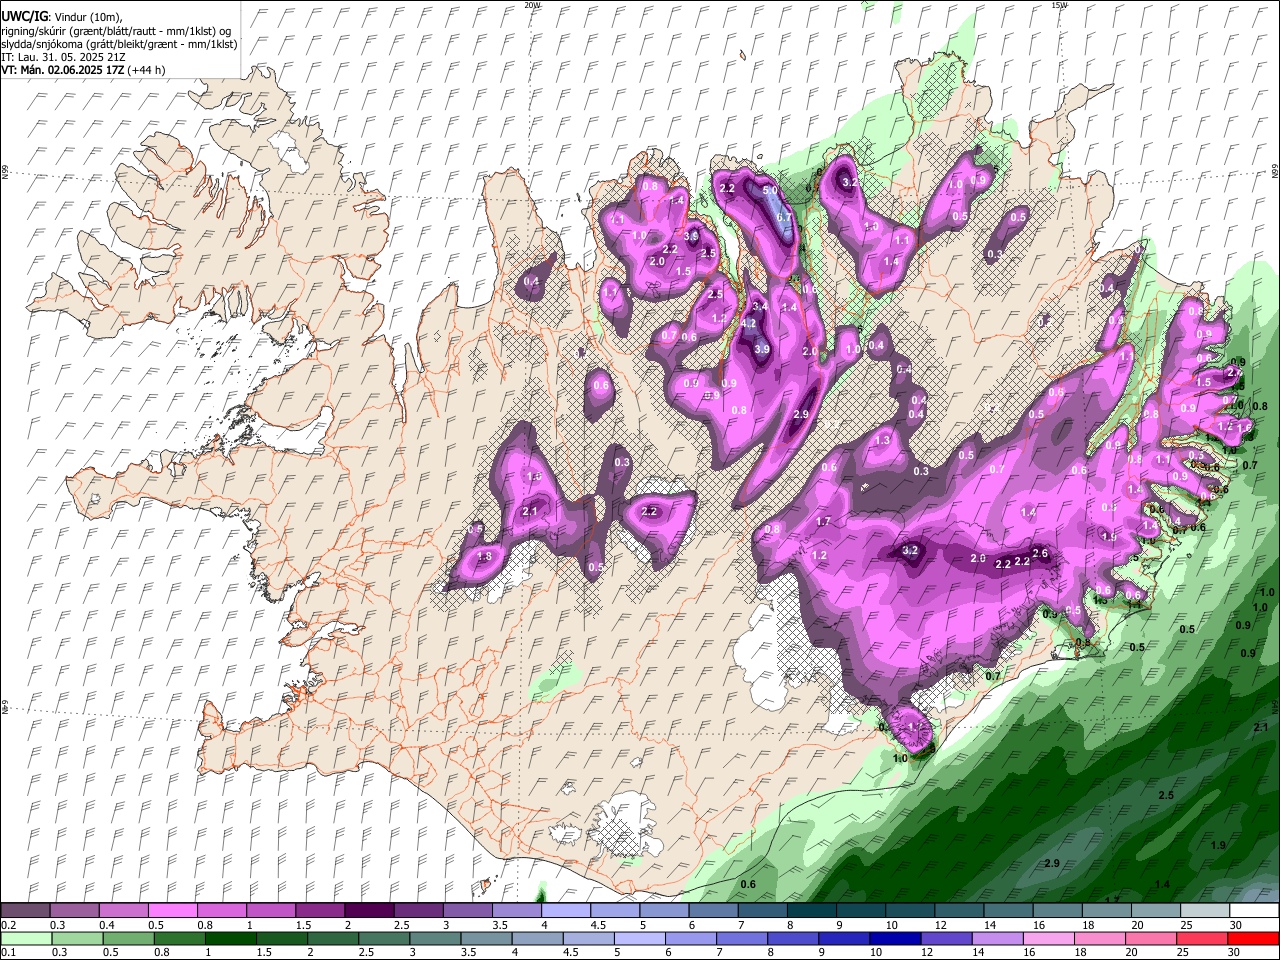The height and width of the screenshot is (960, 1280).
Task: Select the 15W longitude label
Action: click(1060, 5)
